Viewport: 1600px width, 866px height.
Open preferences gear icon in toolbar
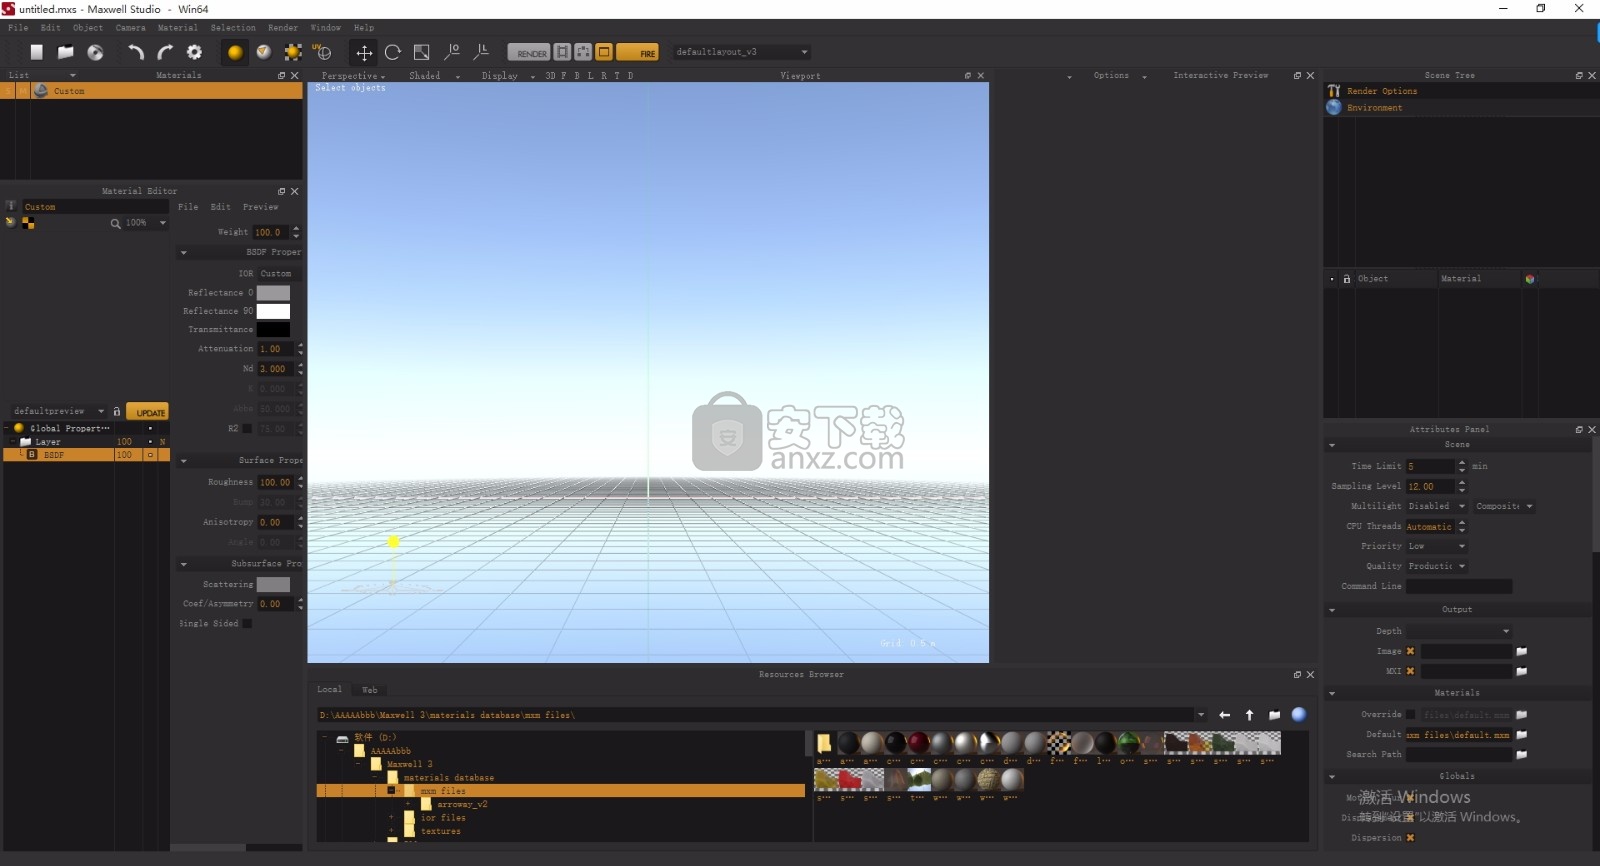pyautogui.click(x=195, y=52)
